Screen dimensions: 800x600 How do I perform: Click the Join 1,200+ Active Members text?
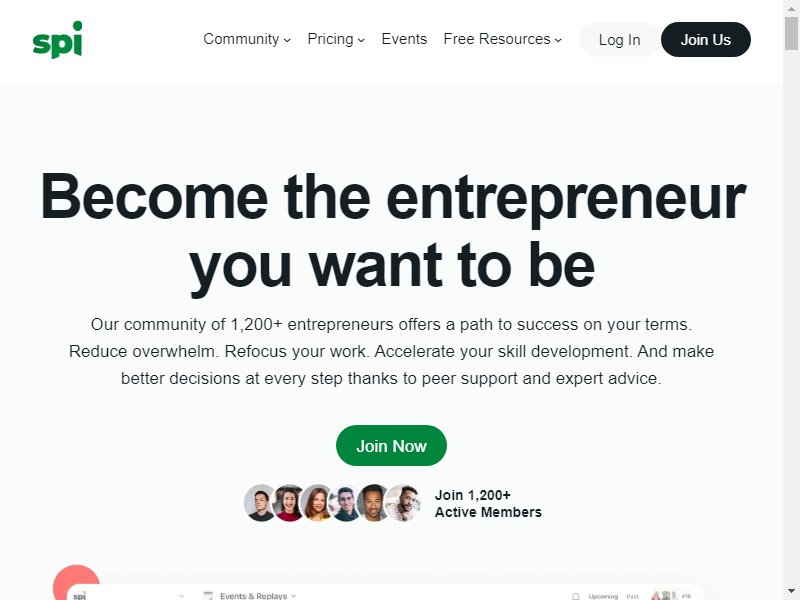tap(488, 504)
